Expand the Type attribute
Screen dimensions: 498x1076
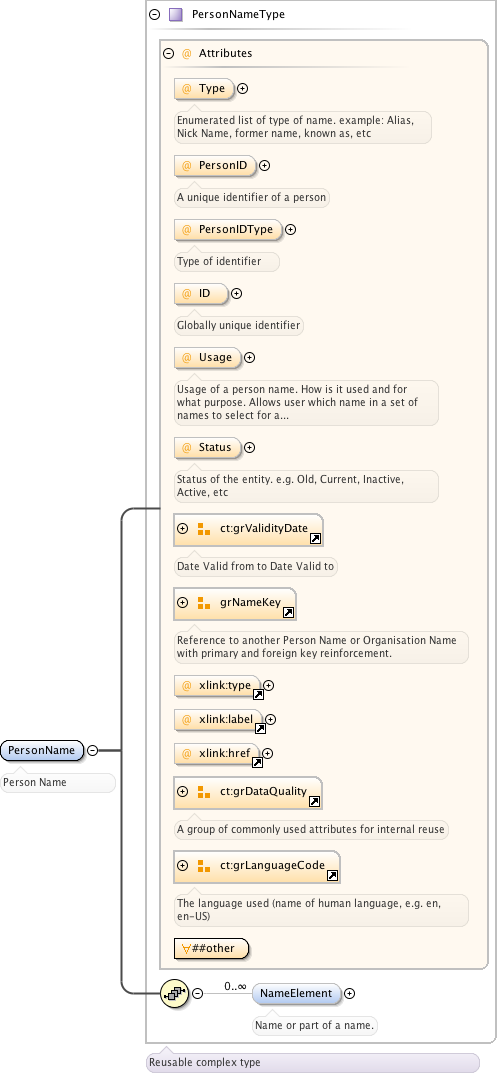242,89
